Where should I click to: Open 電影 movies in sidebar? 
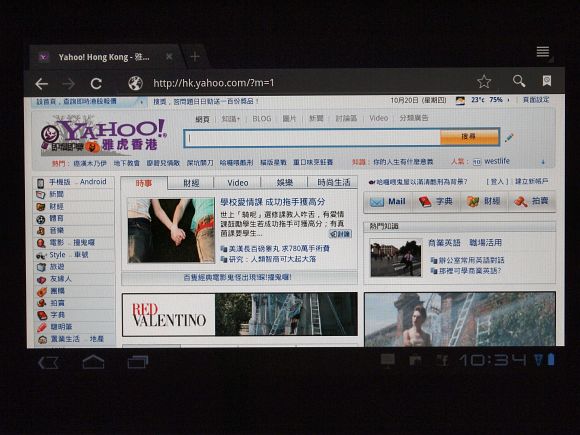tap(57, 243)
